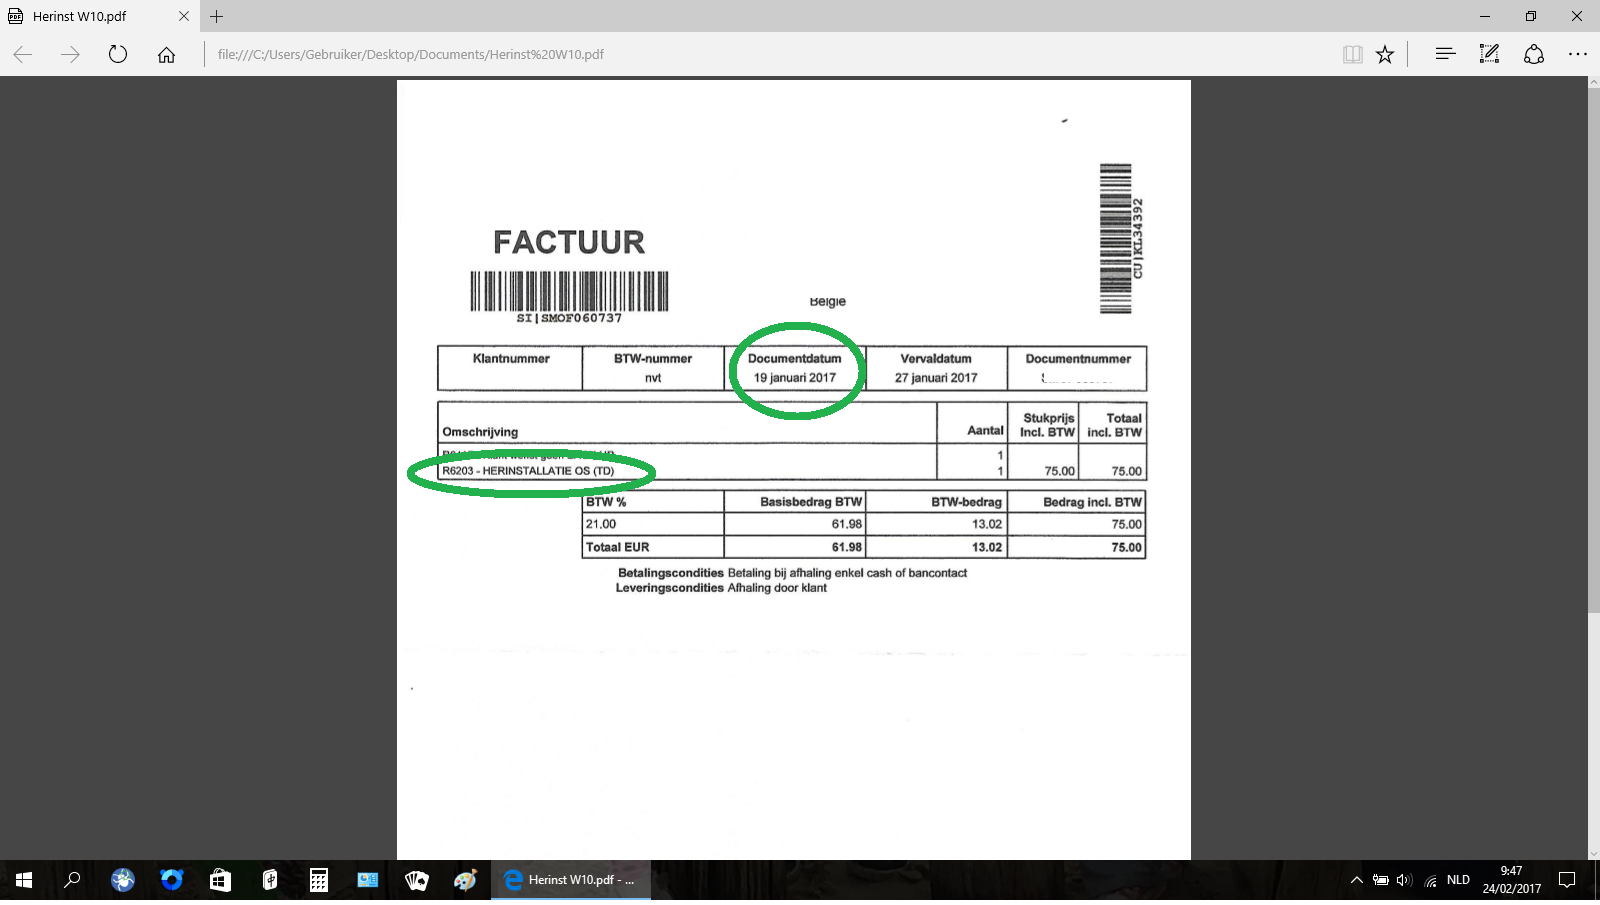Image resolution: width=1600 pixels, height=905 pixels.
Task: Open the Edge More actions menu
Action: pyautogui.click(x=1578, y=55)
